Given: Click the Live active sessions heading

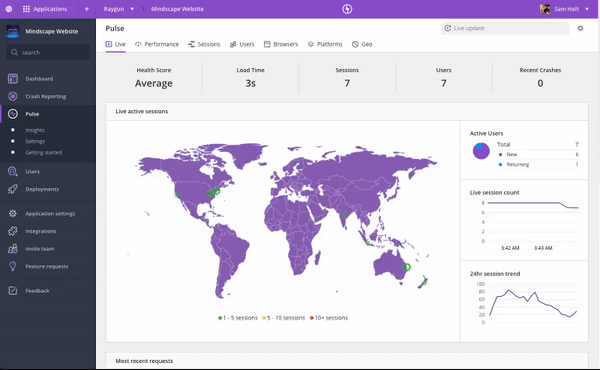Looking at the screenshot, I should (142, 111).
